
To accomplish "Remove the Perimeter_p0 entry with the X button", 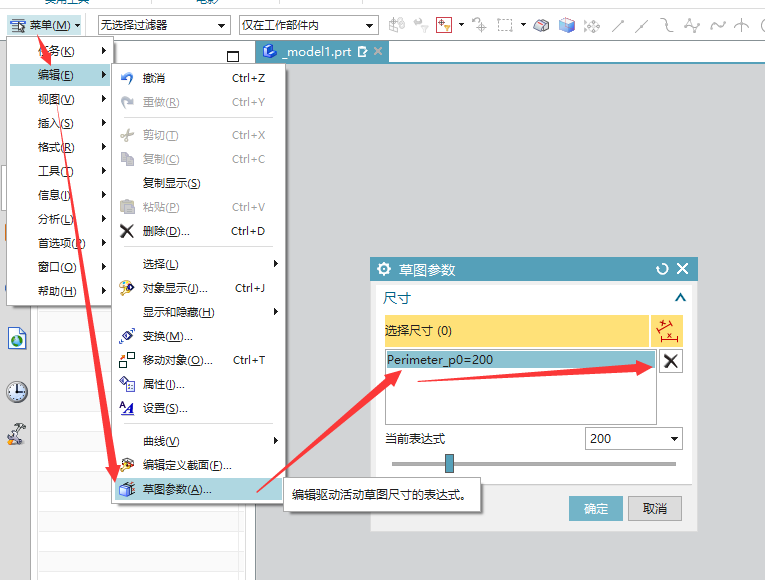I will click(671, 362).
